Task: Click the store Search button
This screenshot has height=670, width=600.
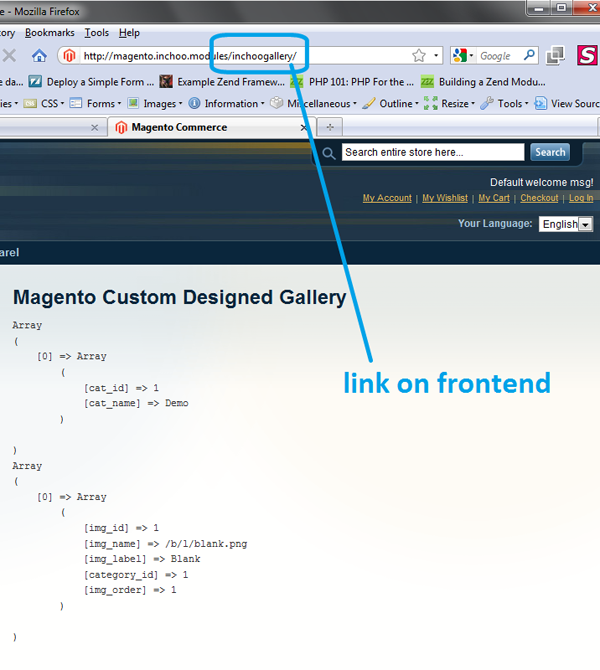Action: (550, 152)
